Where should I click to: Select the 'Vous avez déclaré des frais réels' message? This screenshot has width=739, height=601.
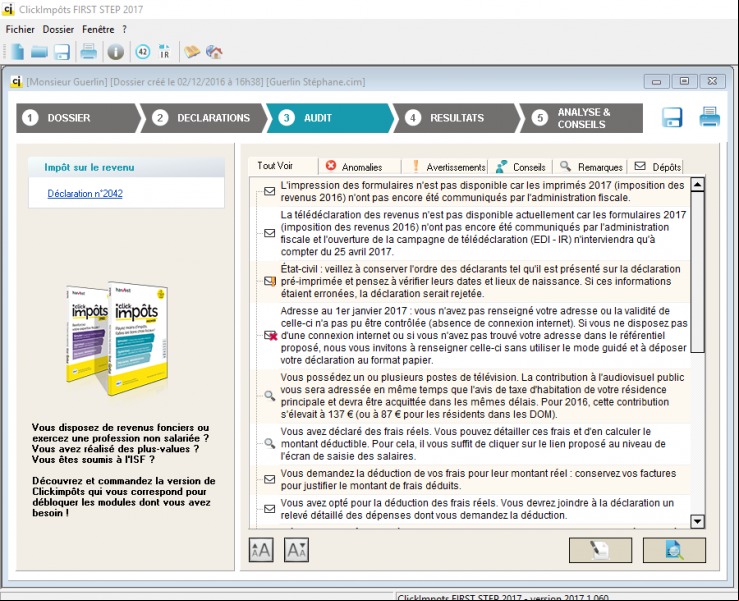(473, 444)
